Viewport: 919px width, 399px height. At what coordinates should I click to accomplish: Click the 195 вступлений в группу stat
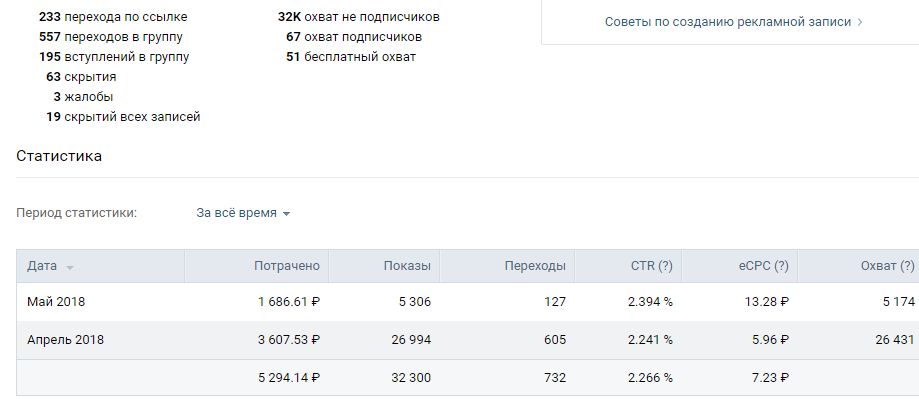pos(114,57)
